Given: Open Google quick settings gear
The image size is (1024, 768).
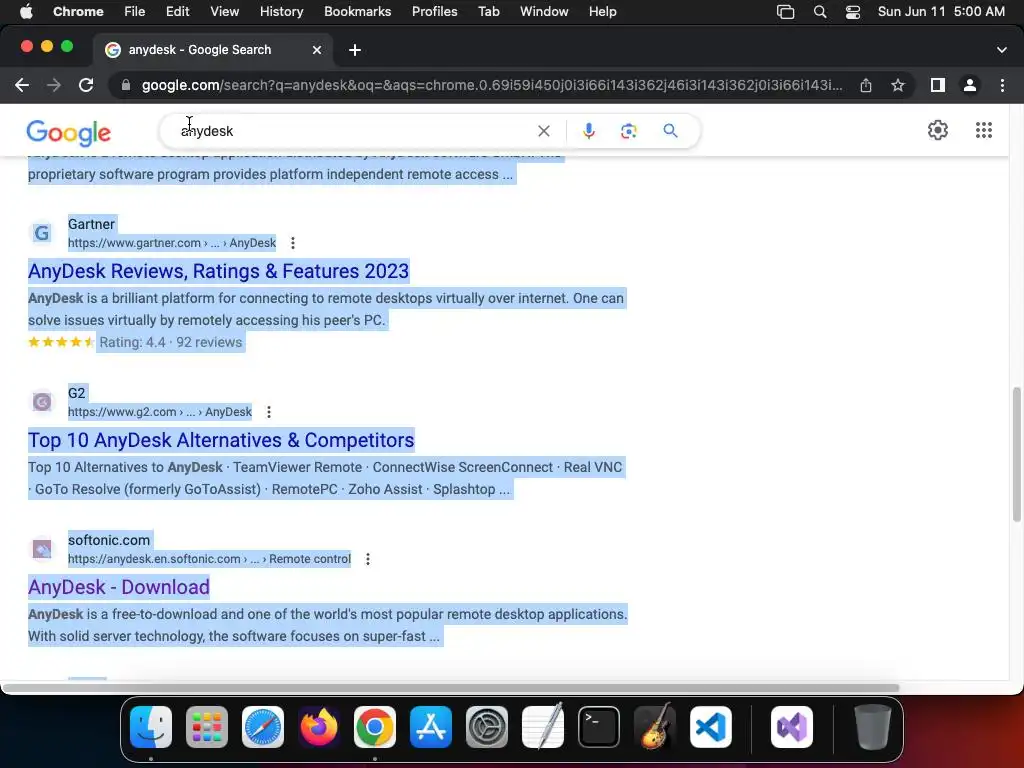Looking at the screenshot, I should tap(938, 130).
